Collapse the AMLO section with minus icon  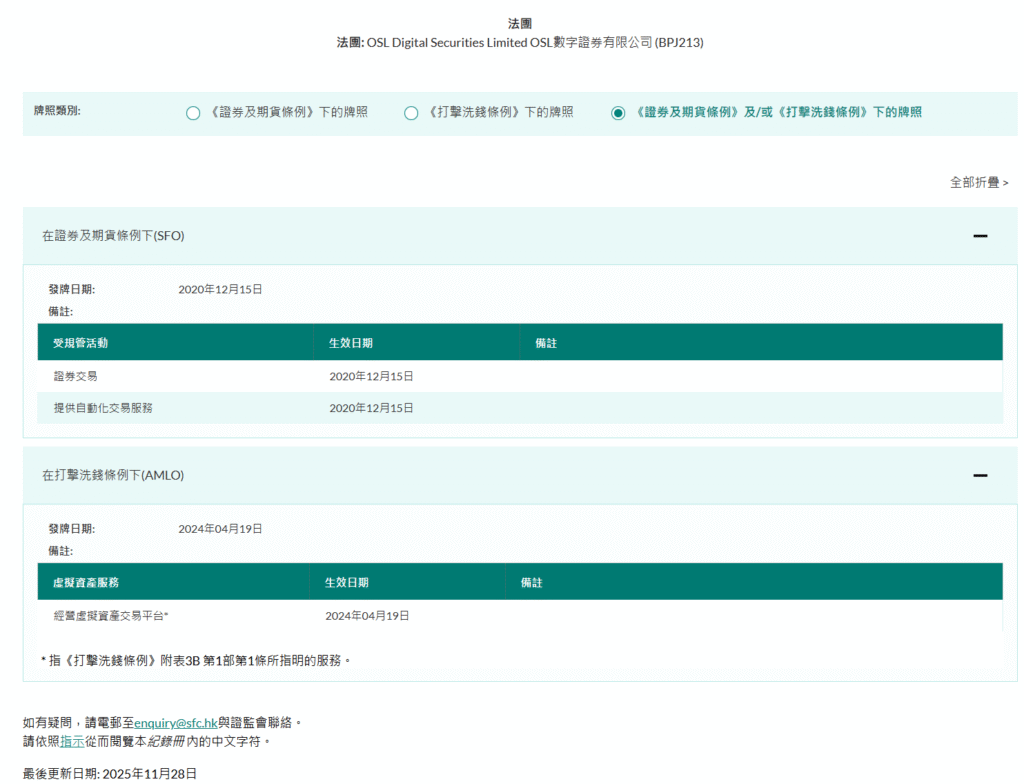pos(980,476)
